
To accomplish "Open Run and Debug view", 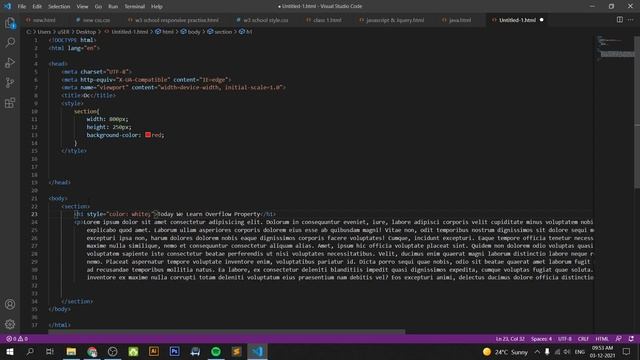I will click(10, 62).
